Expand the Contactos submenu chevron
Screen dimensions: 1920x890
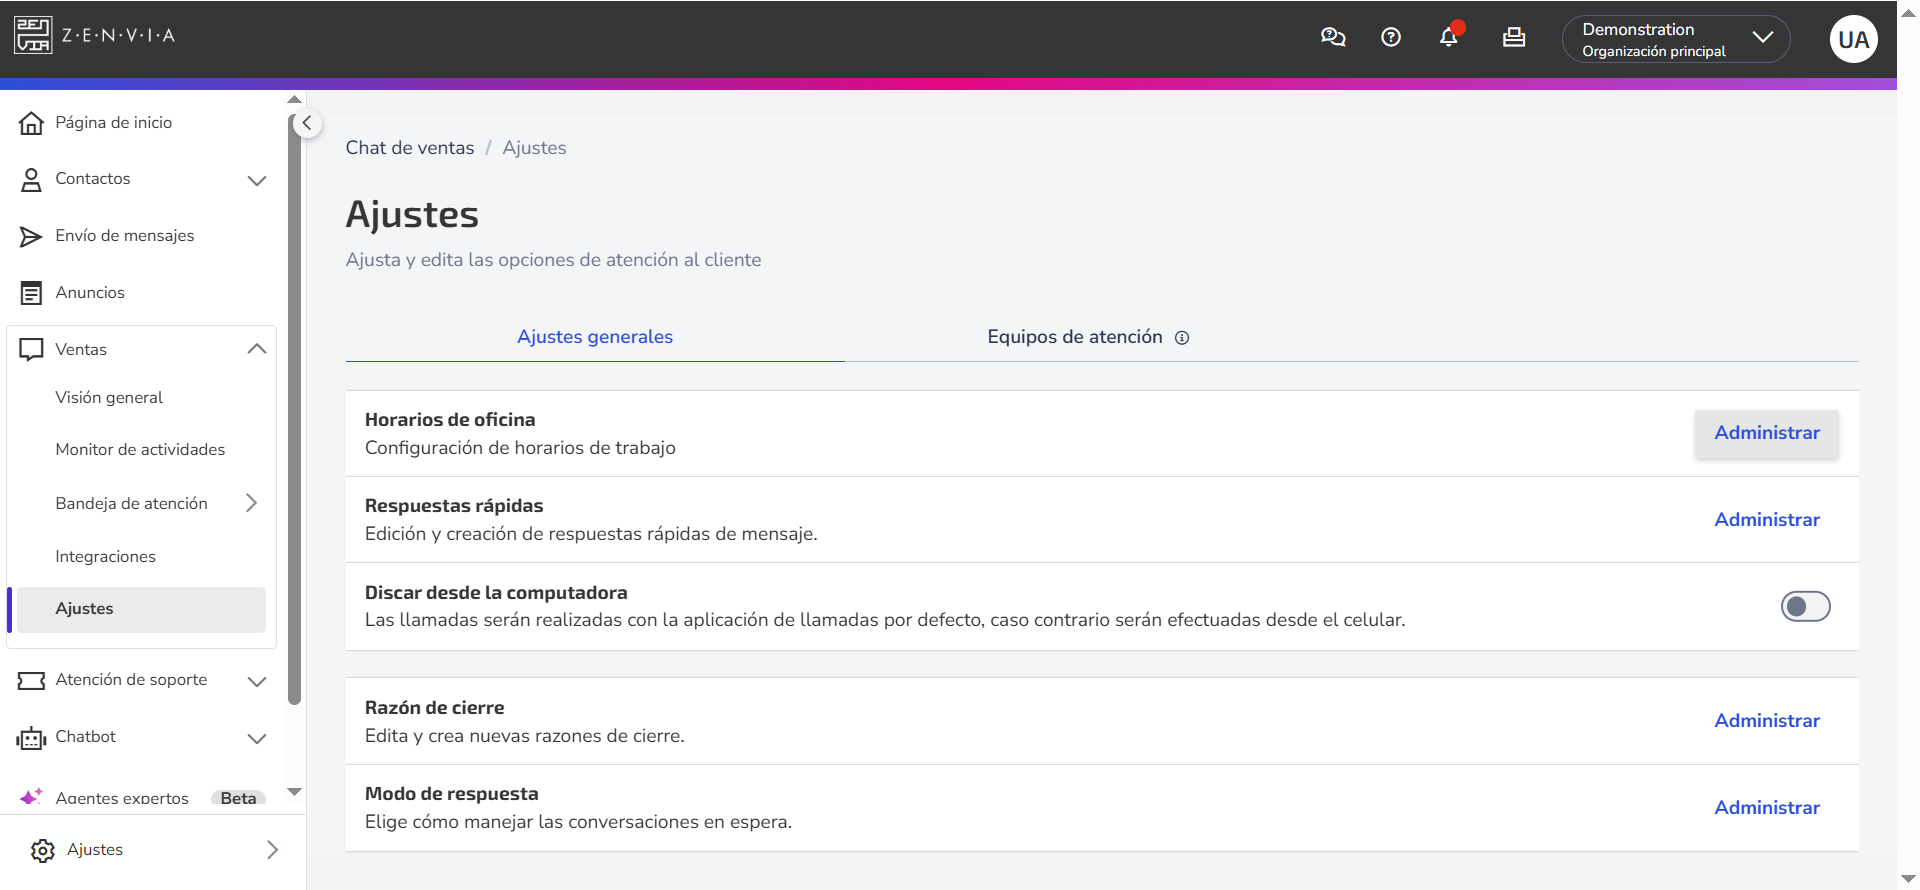coord(257,180)
